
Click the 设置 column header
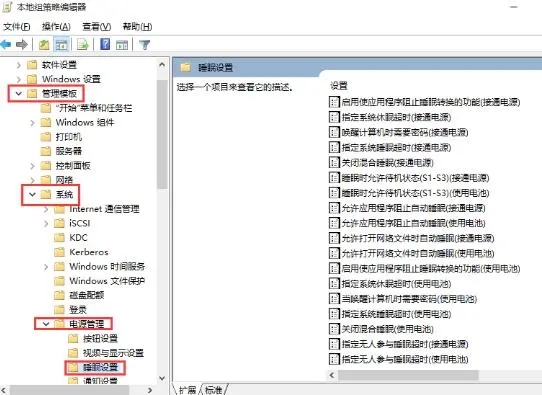(339, 86)
